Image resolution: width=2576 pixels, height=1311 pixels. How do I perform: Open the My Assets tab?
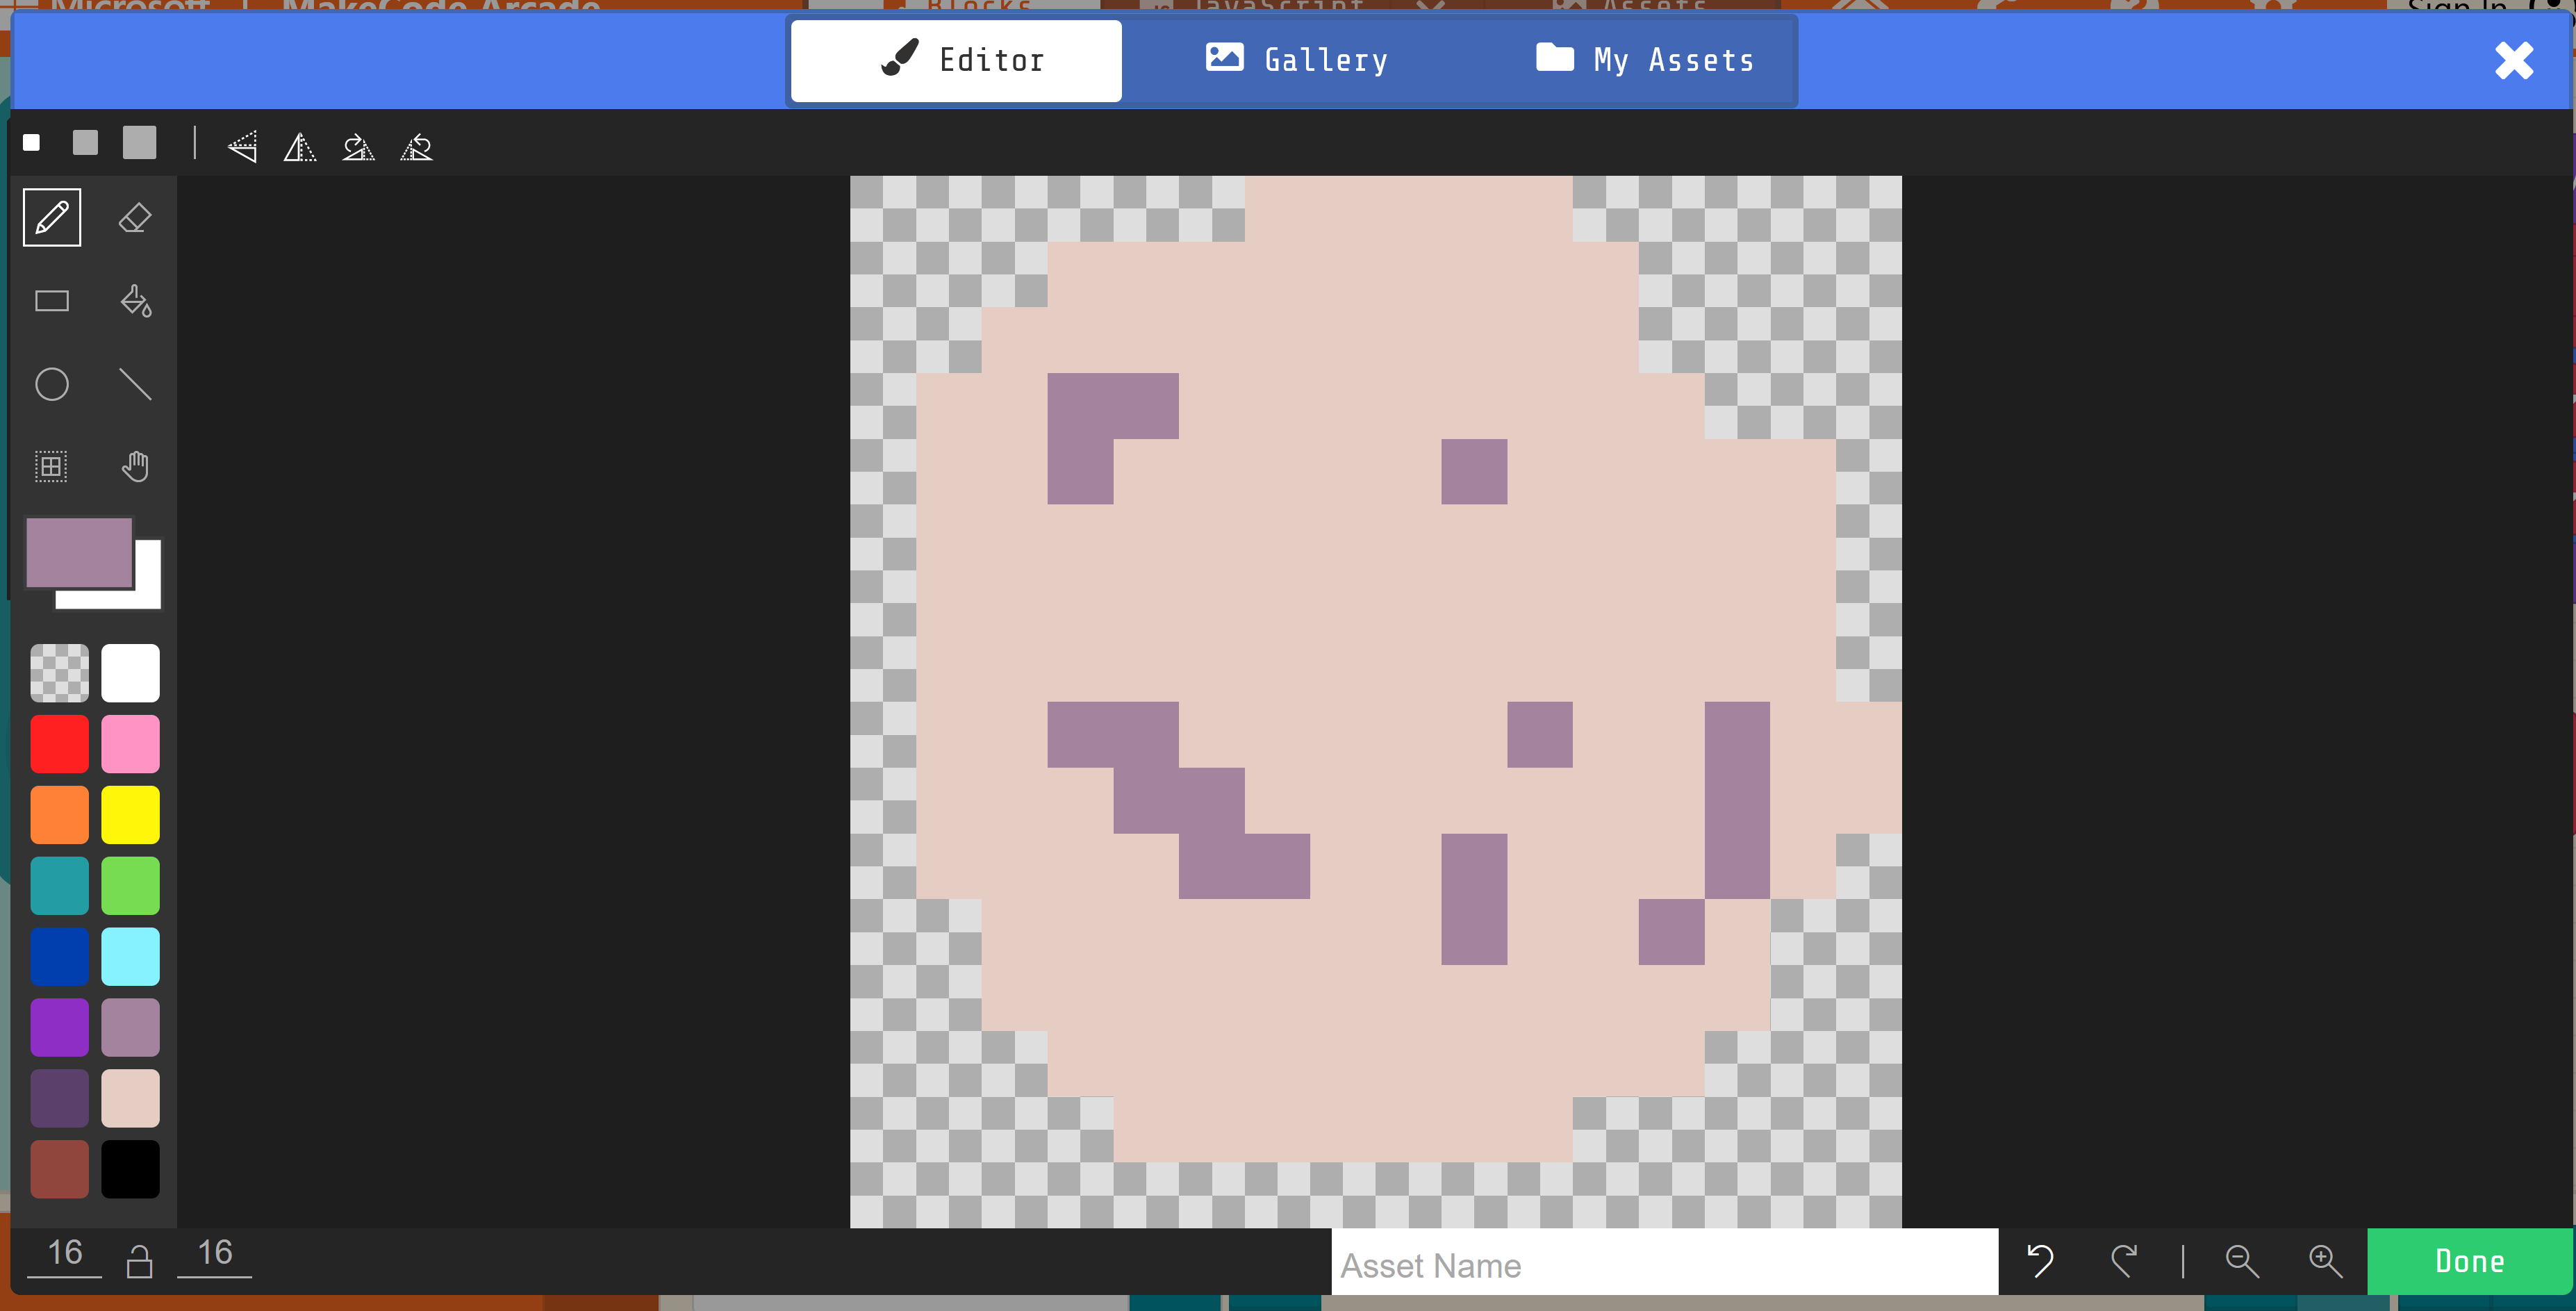[x=1645, y=60]
